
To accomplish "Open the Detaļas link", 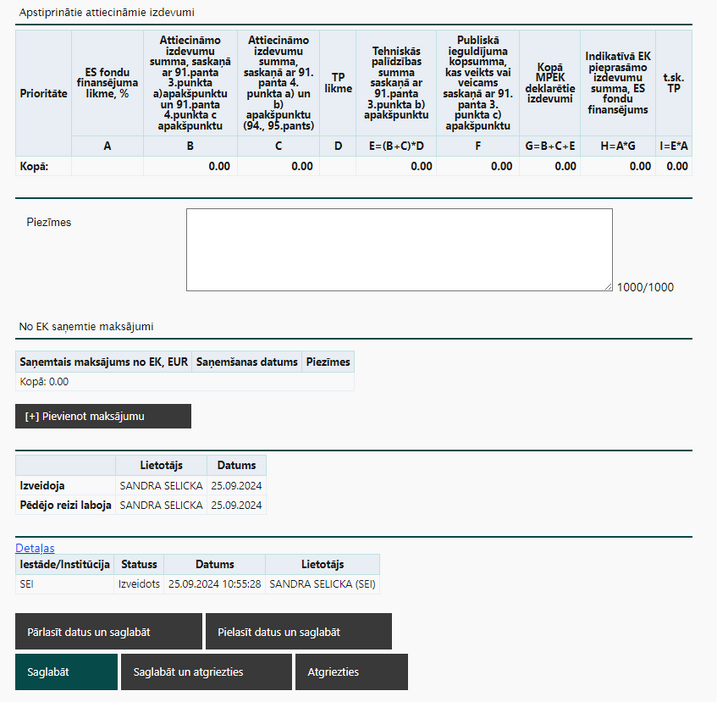I will click(35, 548).
